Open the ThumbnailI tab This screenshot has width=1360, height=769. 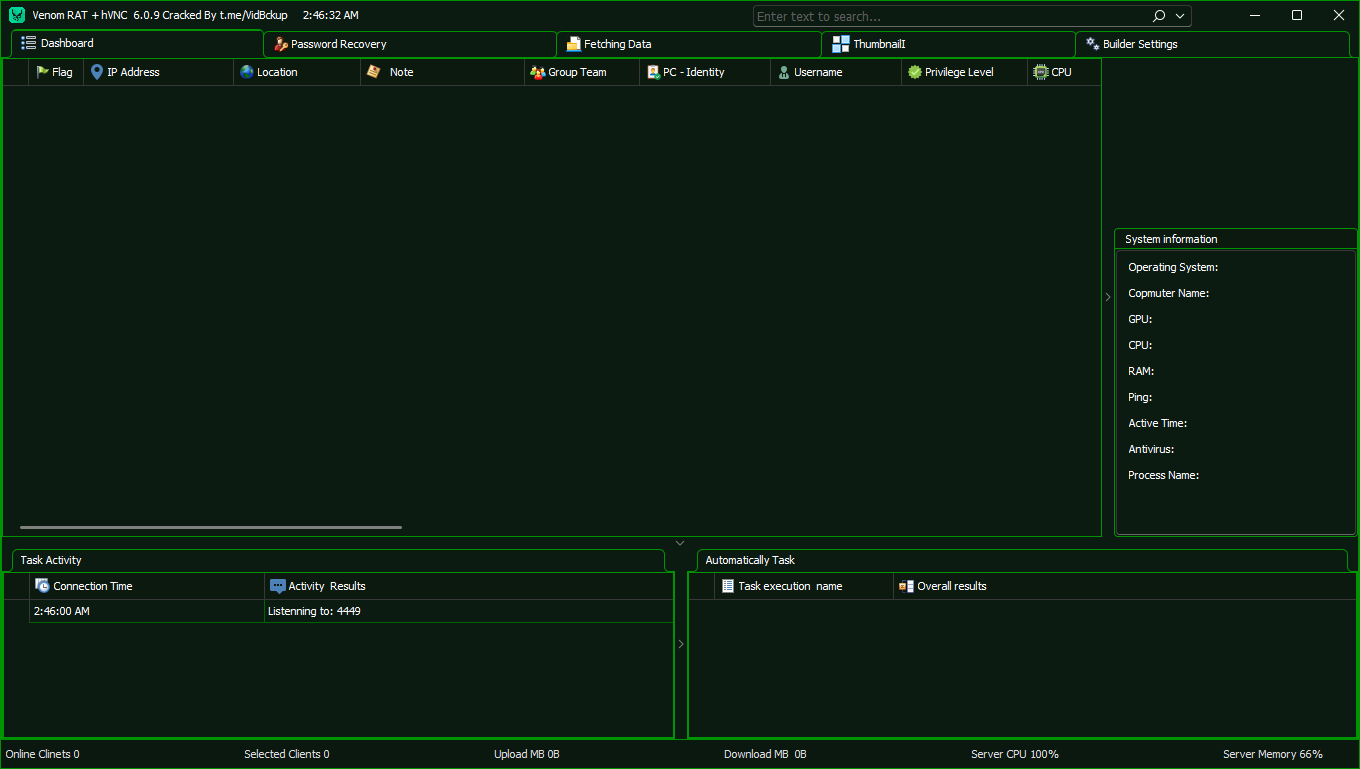[x=878, y=44]
